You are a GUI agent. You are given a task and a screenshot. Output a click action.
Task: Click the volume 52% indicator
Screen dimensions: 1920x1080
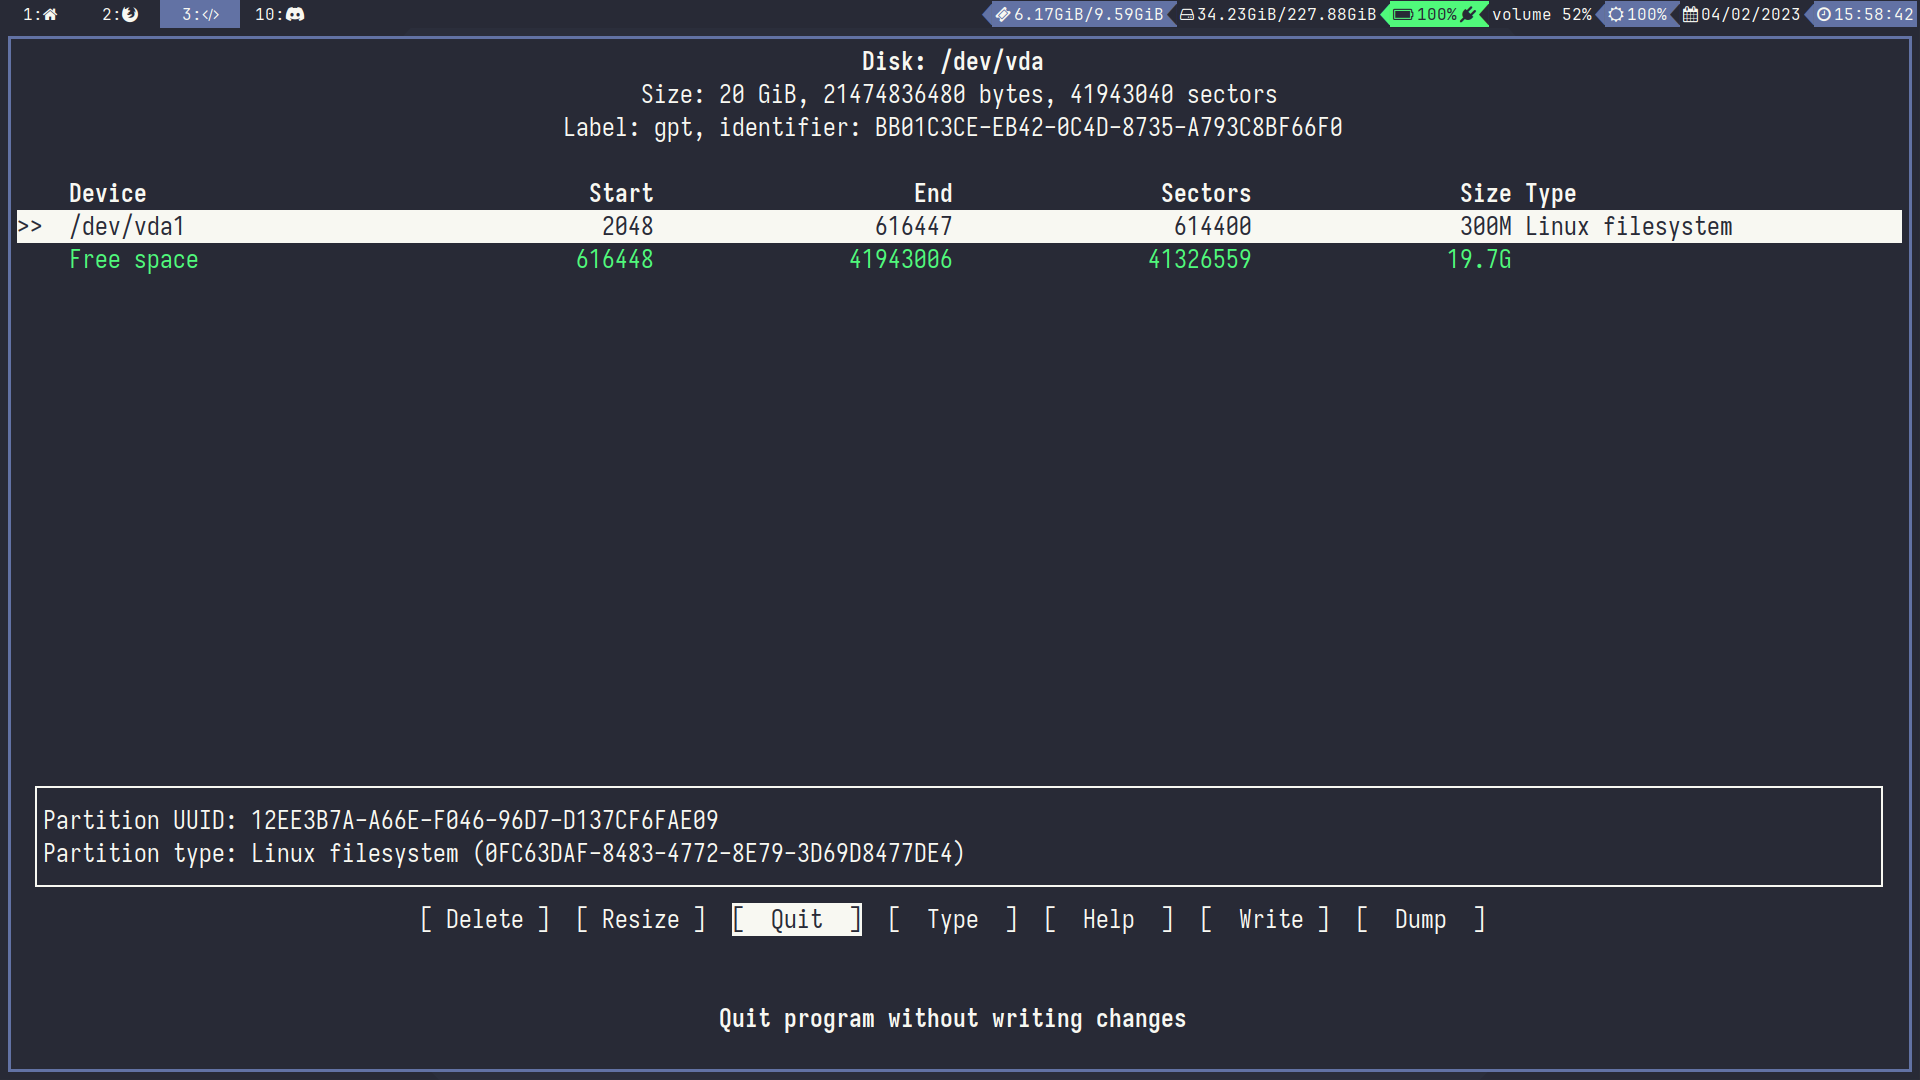tap(1541, 14)
